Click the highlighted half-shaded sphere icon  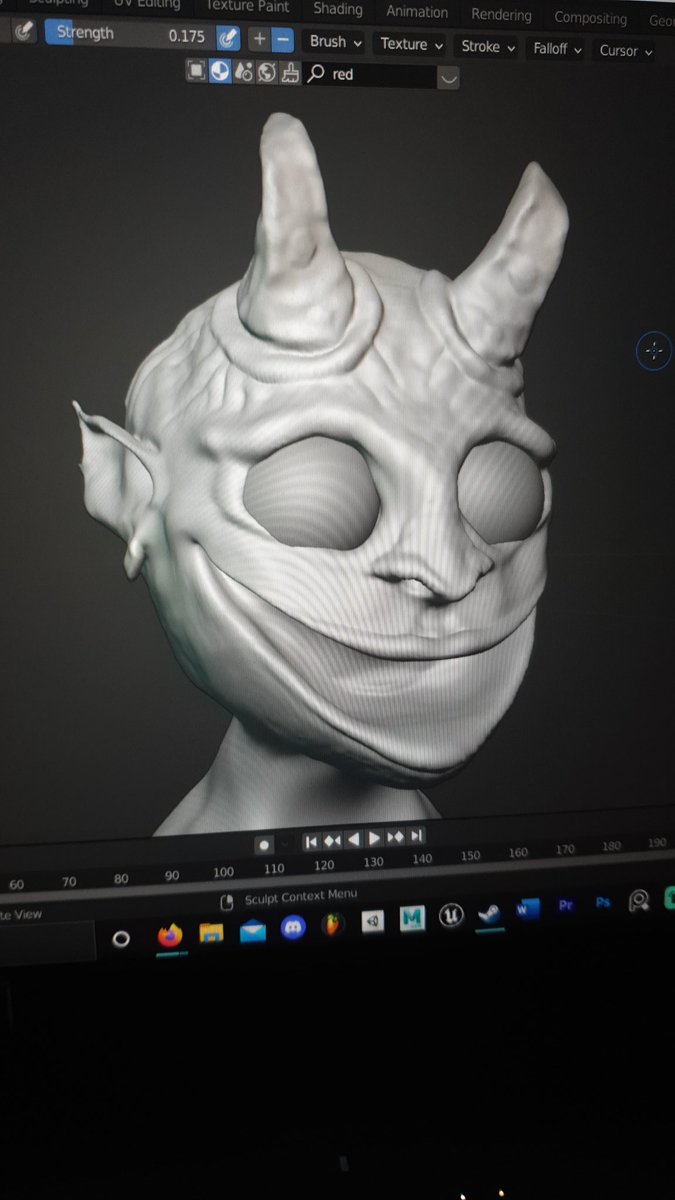click(x=220, y=71)
